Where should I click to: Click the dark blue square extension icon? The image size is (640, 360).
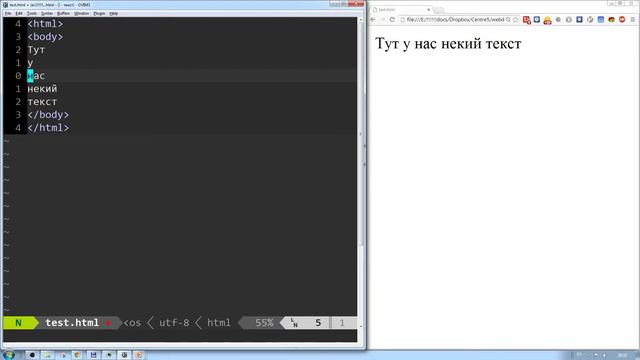pyautogui.click(x=579, y=20)
